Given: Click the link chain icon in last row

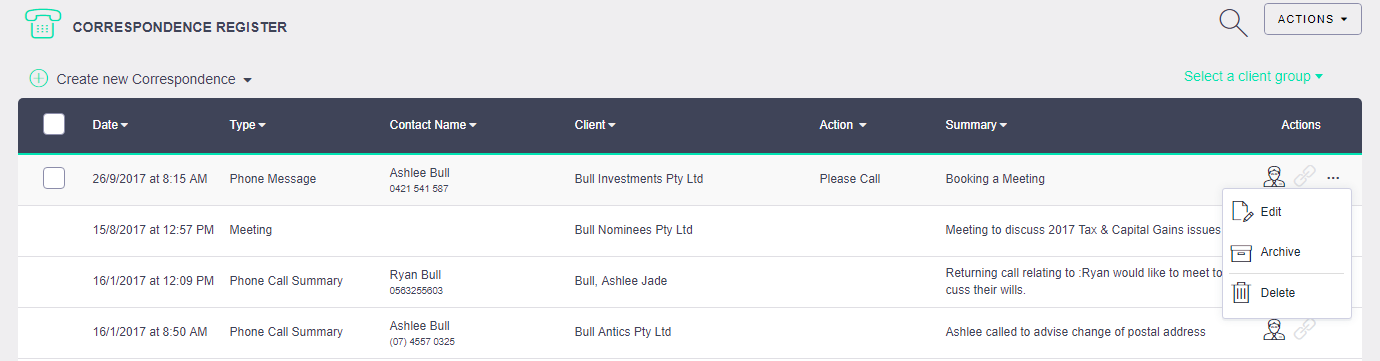Looking at the screenshot, I should [1303, 330].
